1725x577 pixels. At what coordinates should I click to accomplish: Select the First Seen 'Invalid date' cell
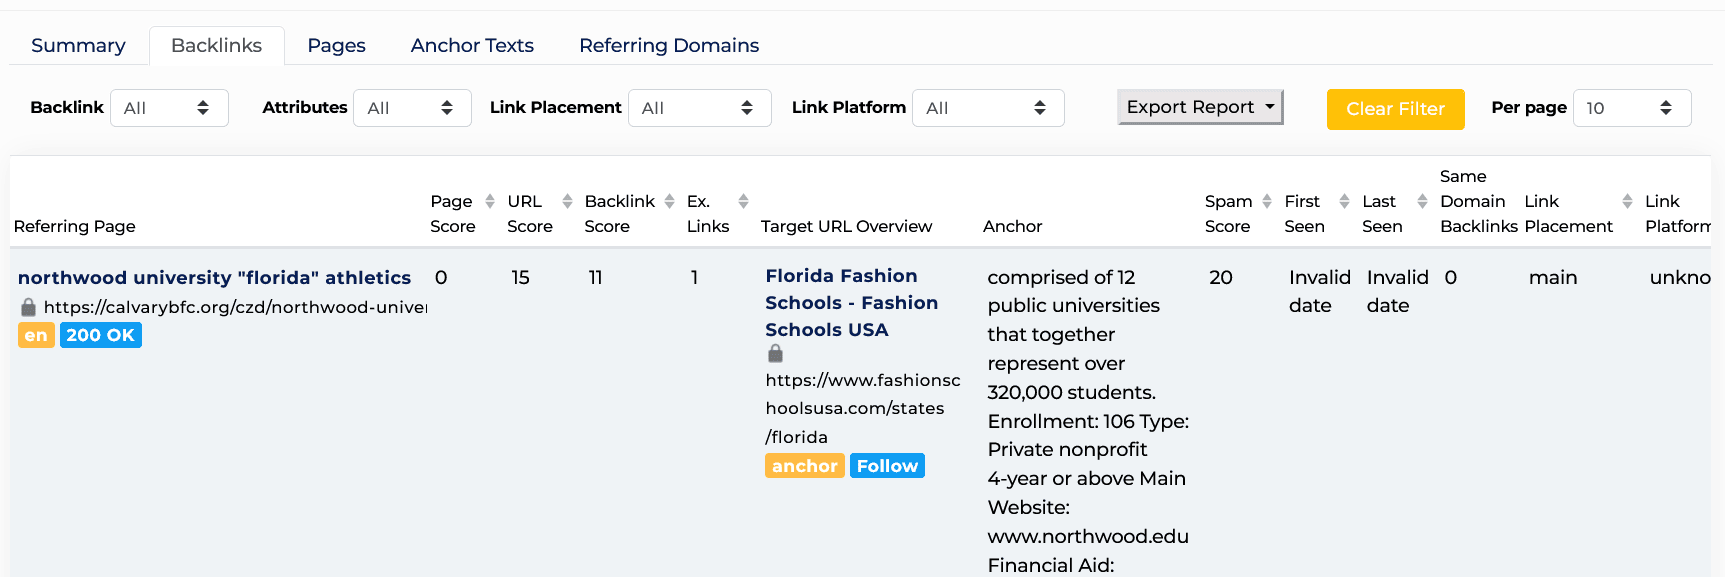click(1319, 291)
